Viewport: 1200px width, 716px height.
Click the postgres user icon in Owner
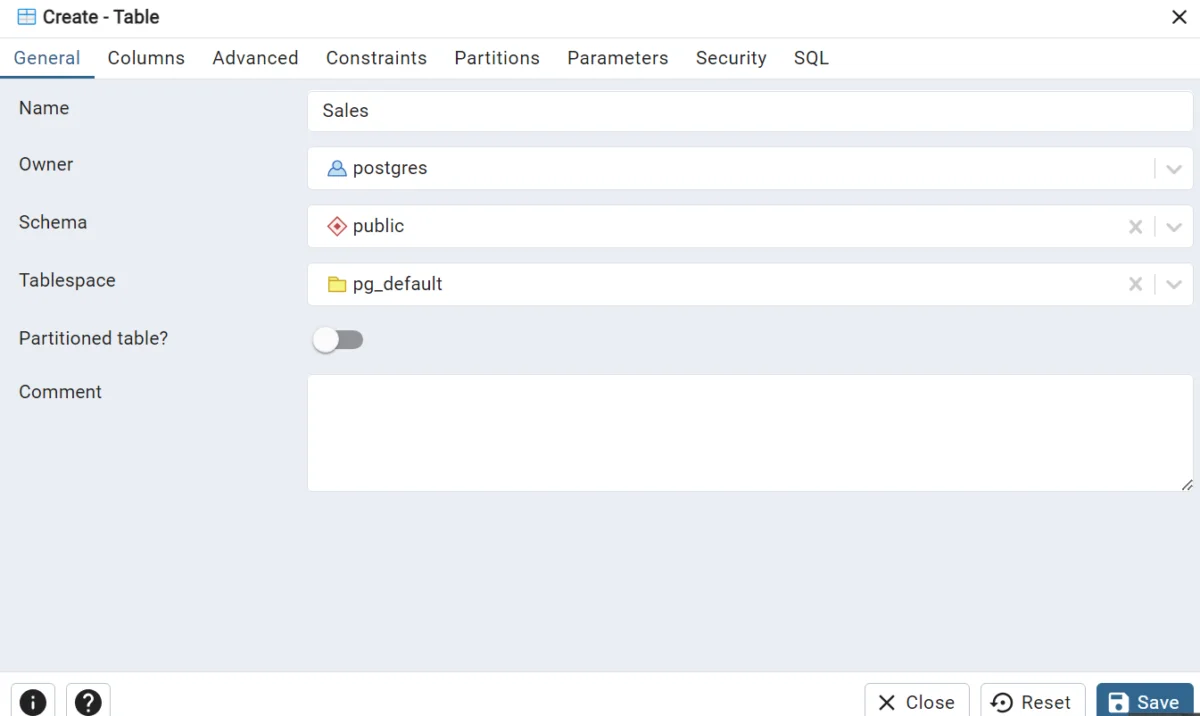[337, 169]
